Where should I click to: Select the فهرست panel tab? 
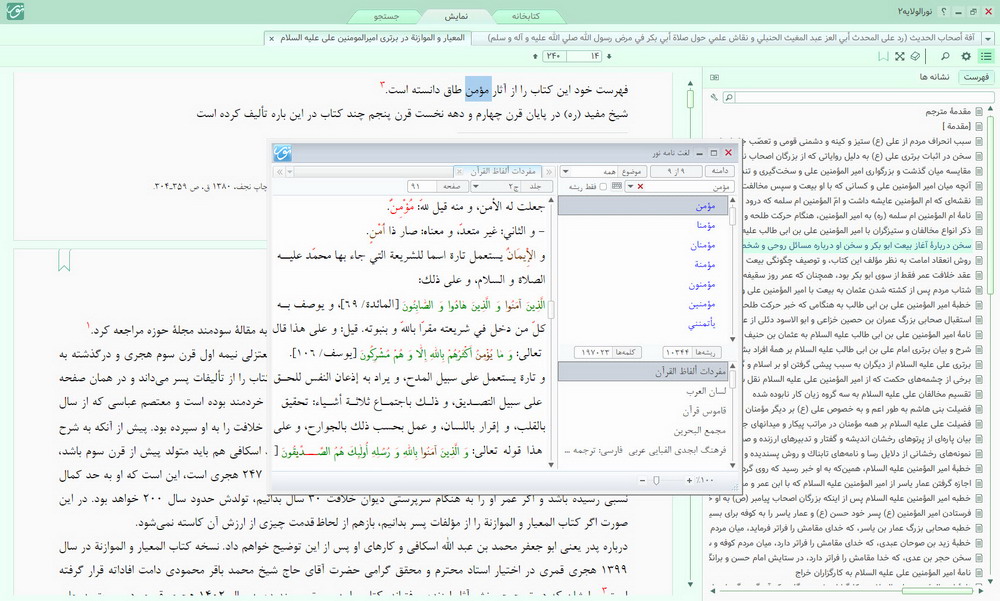[x=976, y=77]
